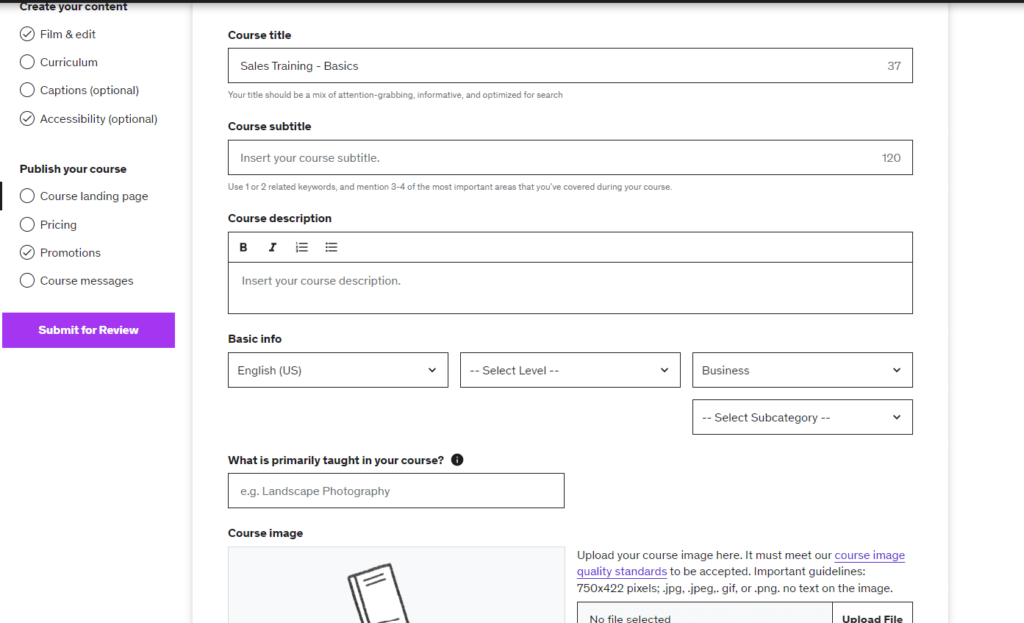Viewport: 1024px width, 623px height.
Task: Open the Select Level dropdown
Action: [570, 370]
